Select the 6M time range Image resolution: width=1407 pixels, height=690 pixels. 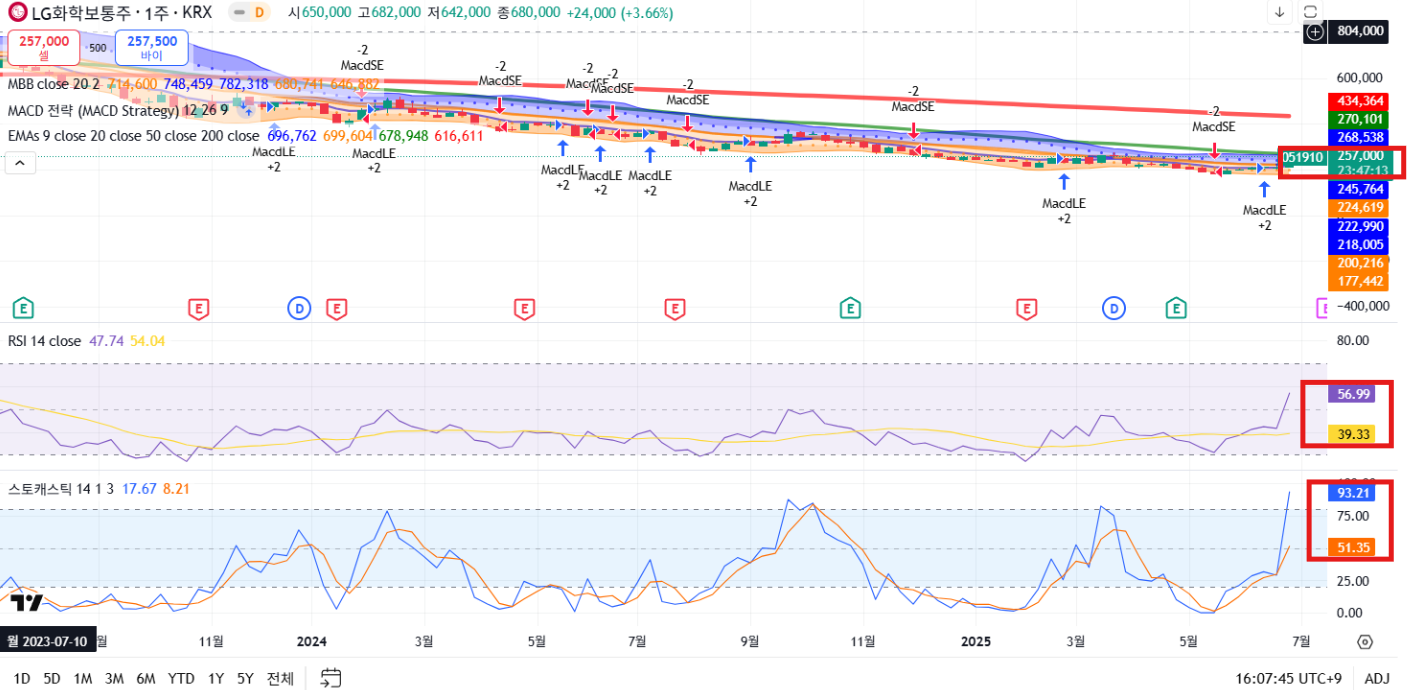146,678
